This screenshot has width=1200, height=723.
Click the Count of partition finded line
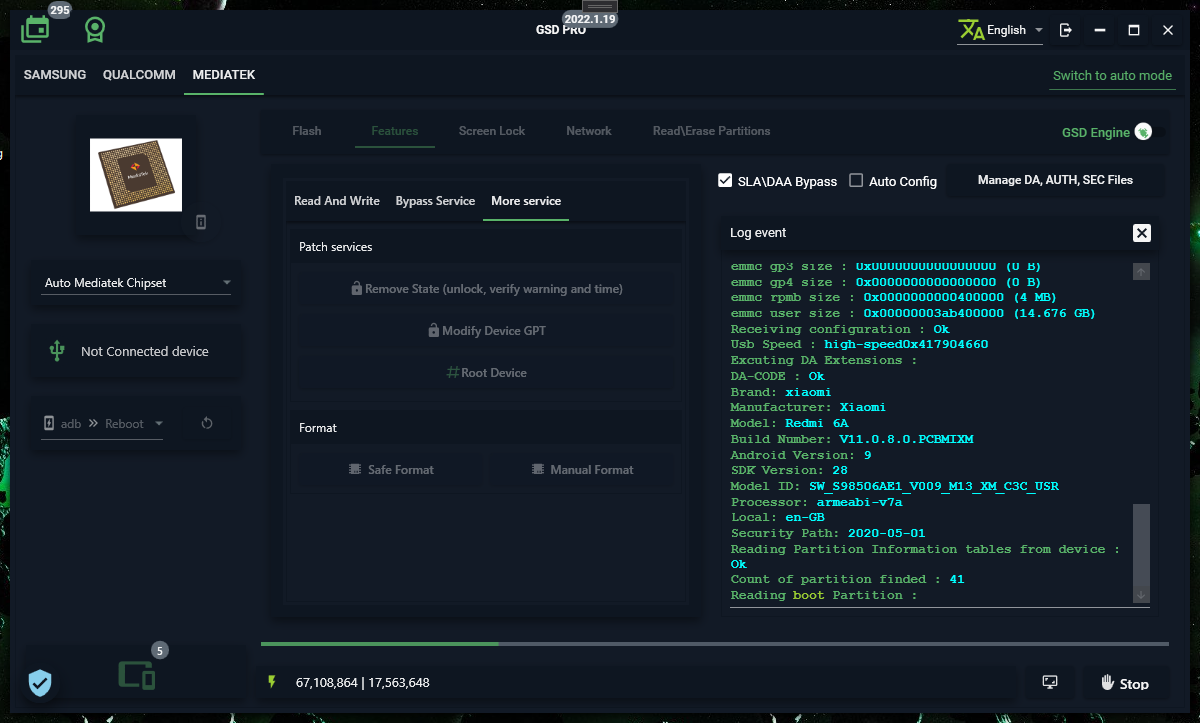click(x=847, y=579)
